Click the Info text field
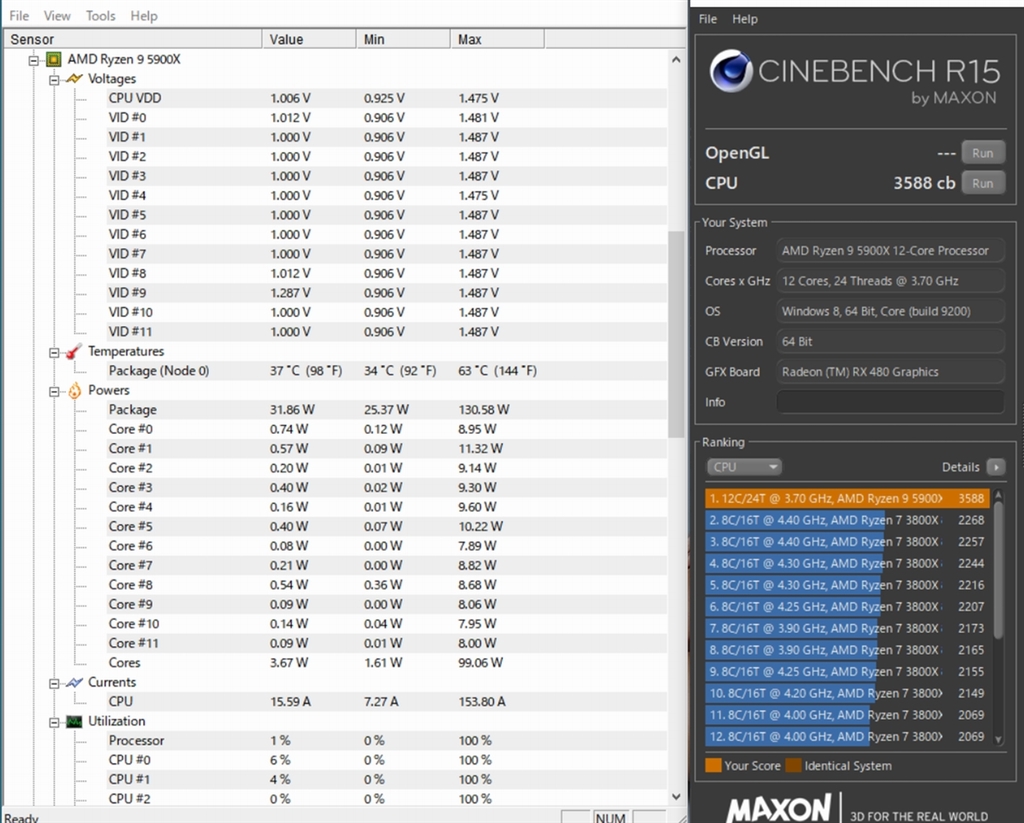This screenshot has width=1024, height=823. [890, 402]
